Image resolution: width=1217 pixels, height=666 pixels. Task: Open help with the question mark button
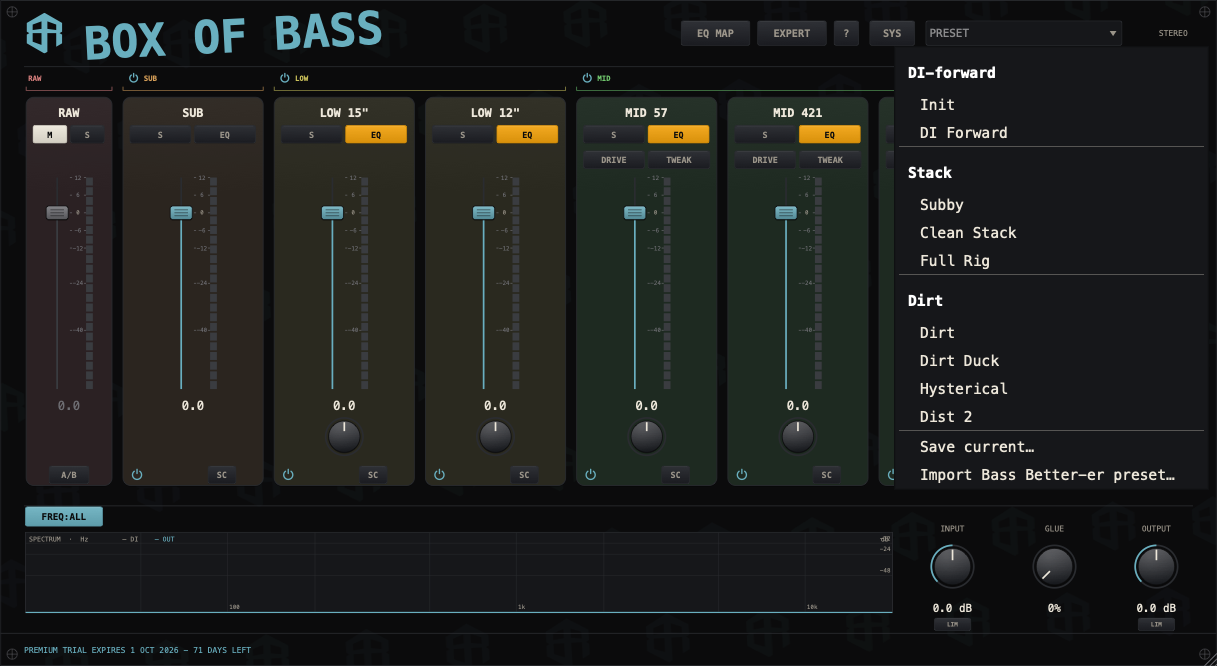click(x=846, y=33)
